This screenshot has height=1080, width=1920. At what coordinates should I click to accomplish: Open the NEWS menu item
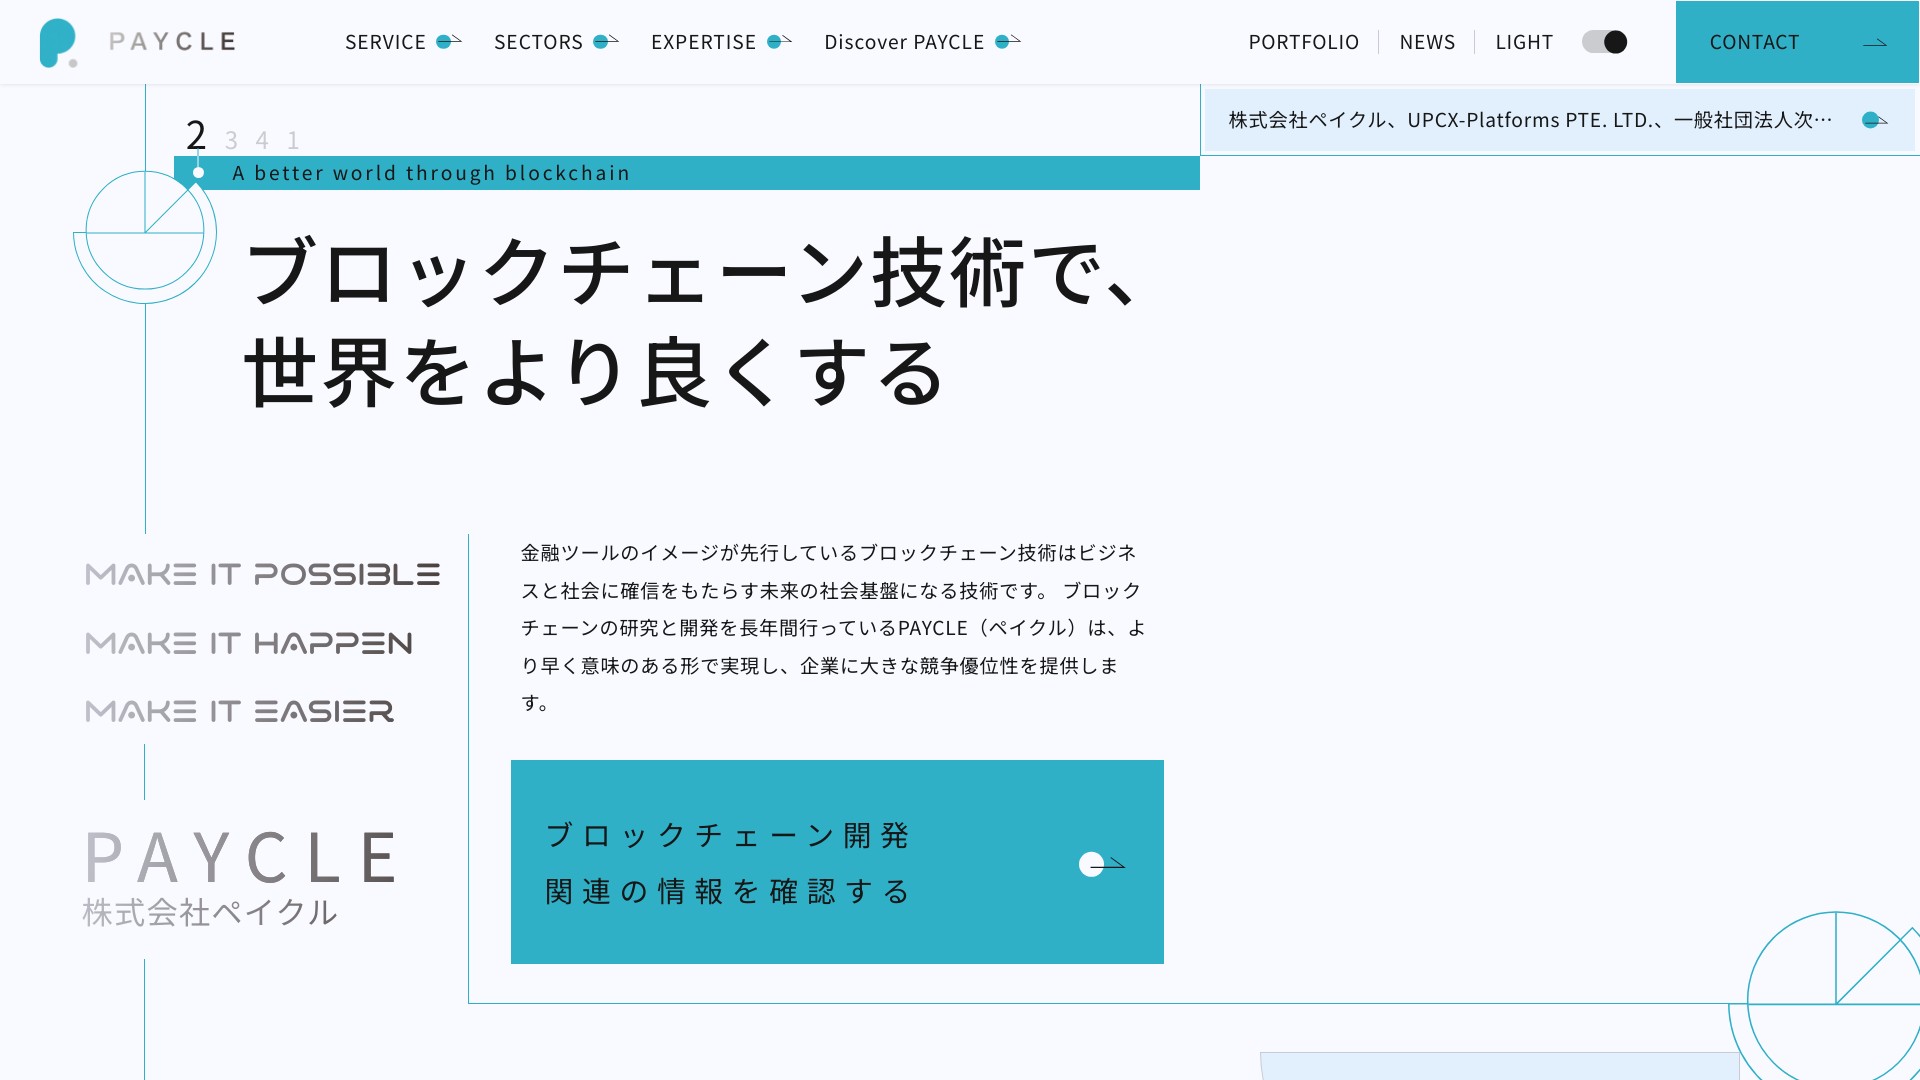[x=1427, y=42]
